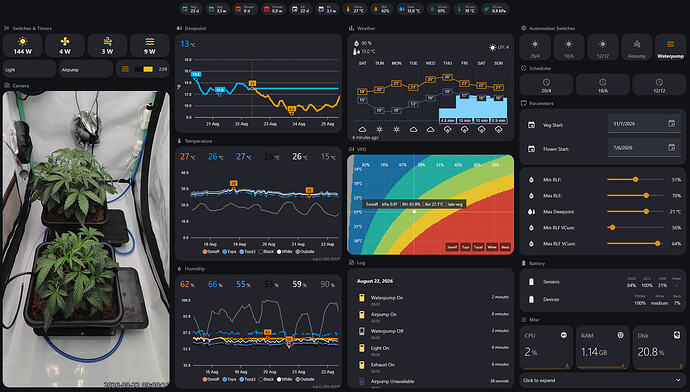Click the Devices battery icon

point(531,299)
